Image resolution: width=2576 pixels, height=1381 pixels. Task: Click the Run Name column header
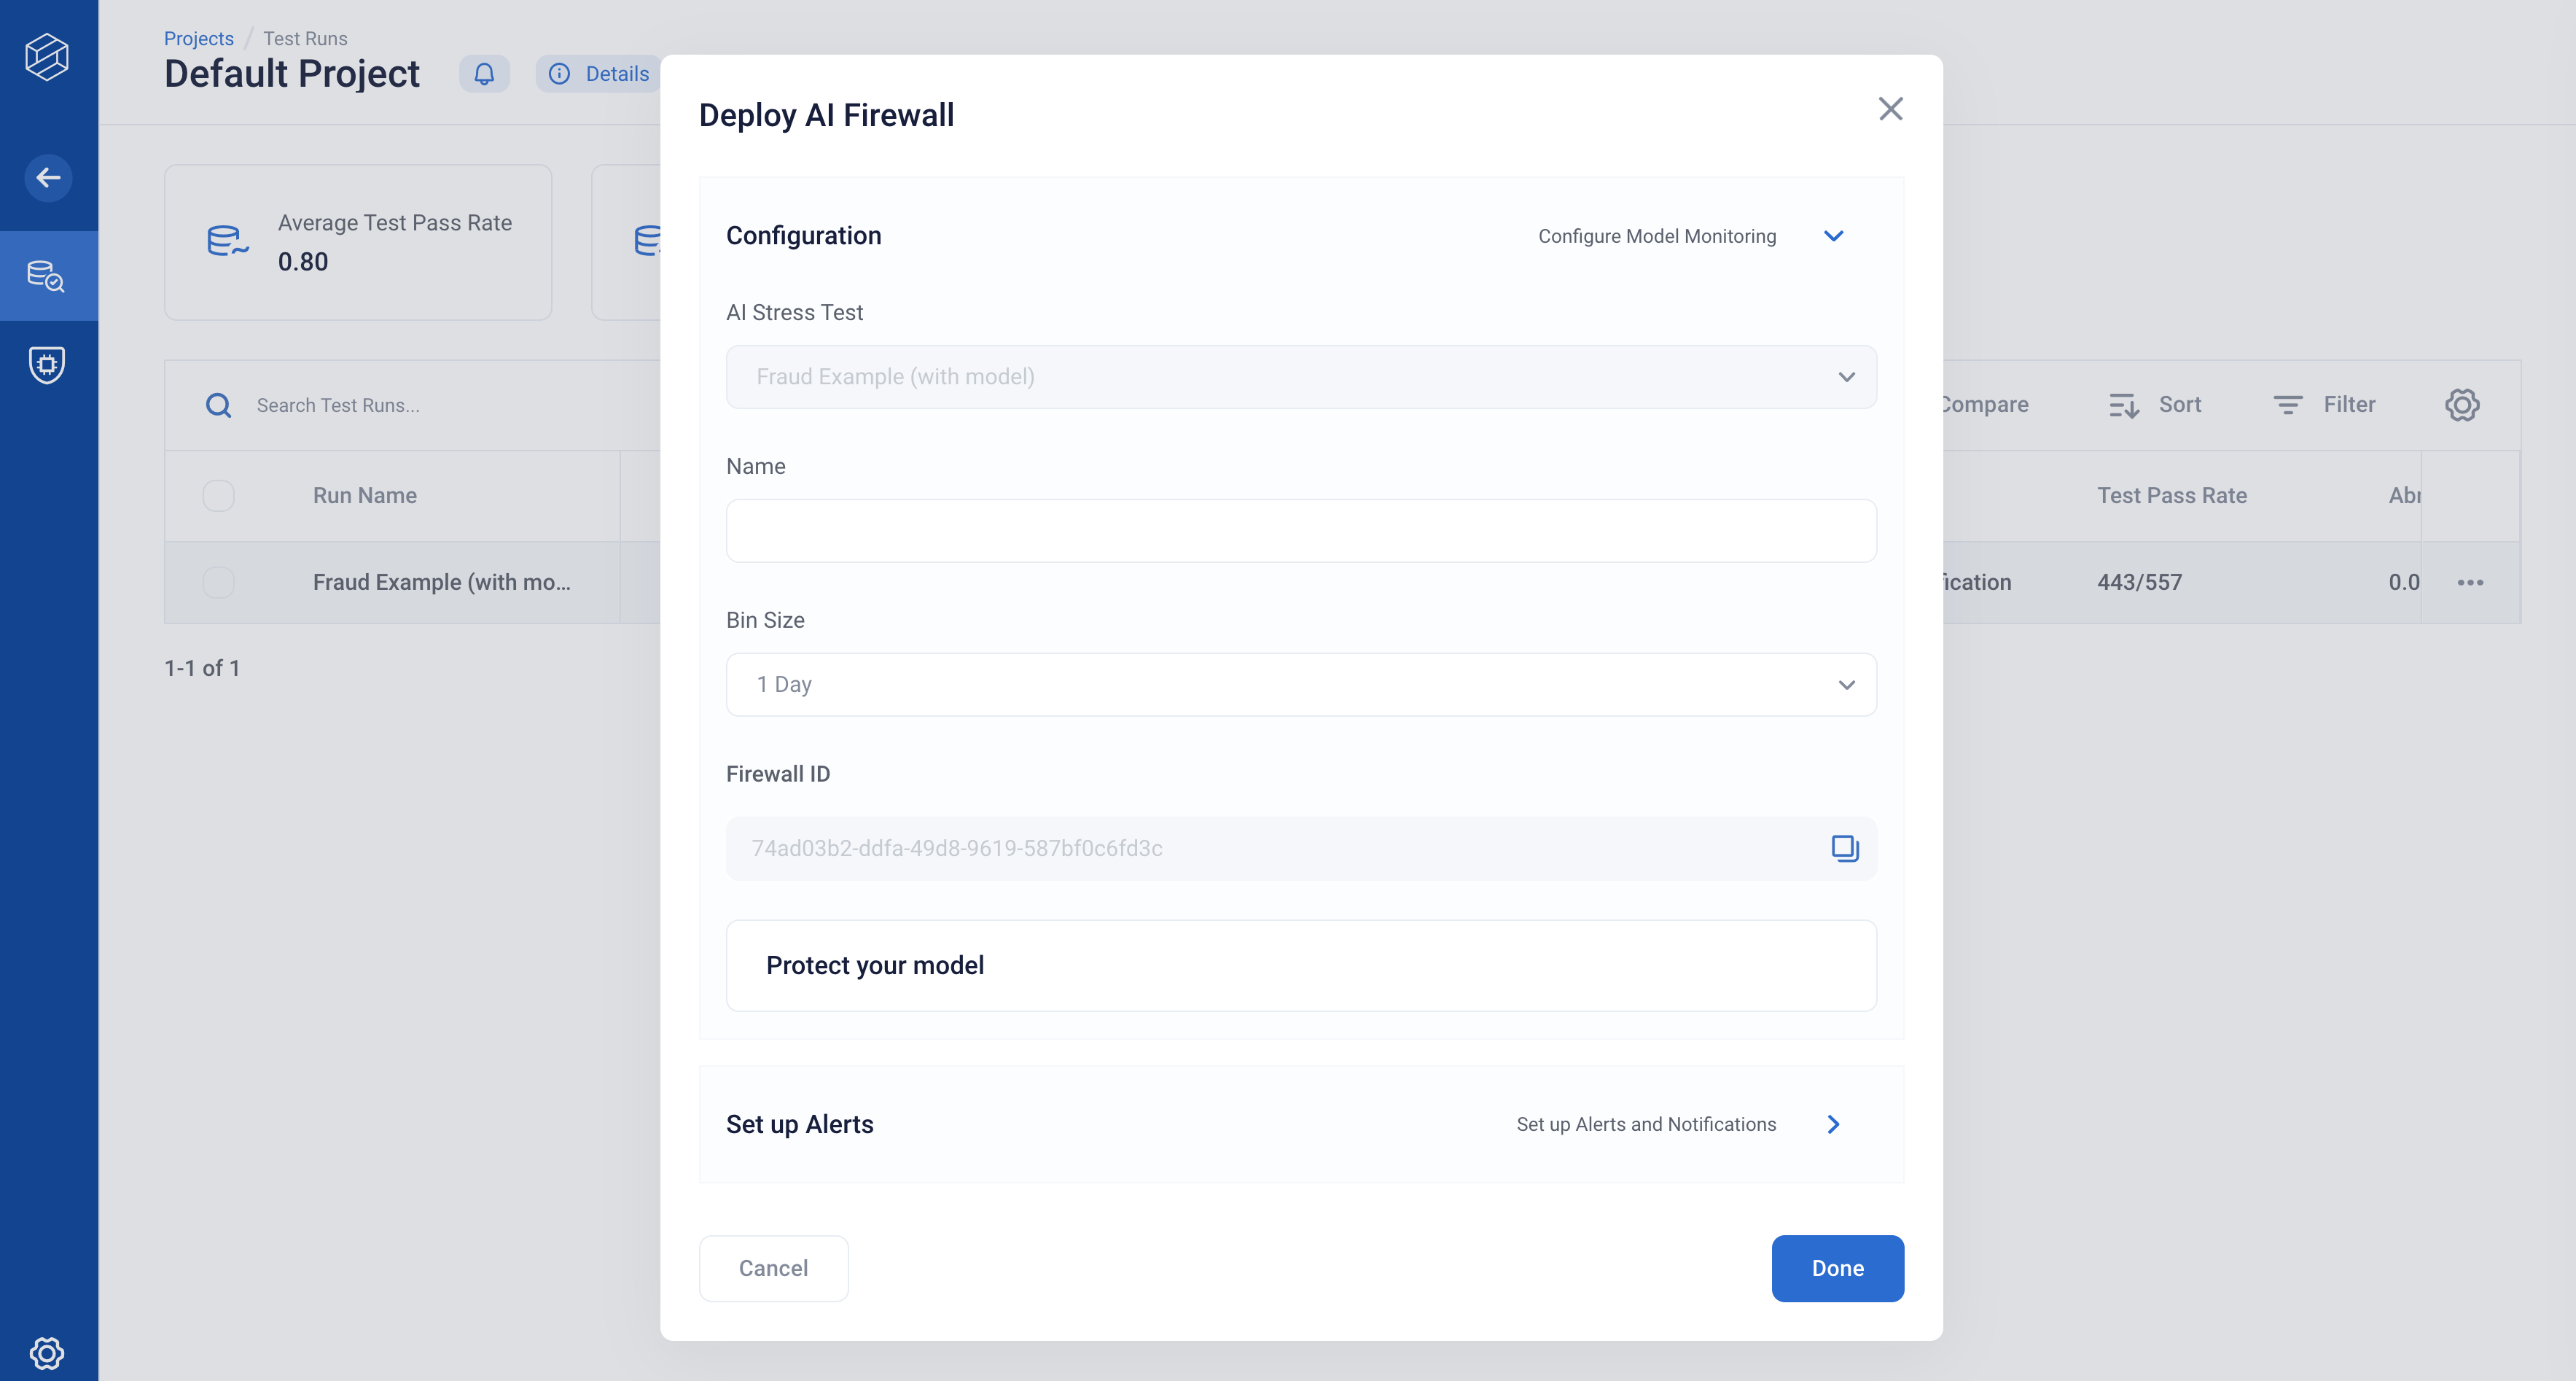click(364, 496)
